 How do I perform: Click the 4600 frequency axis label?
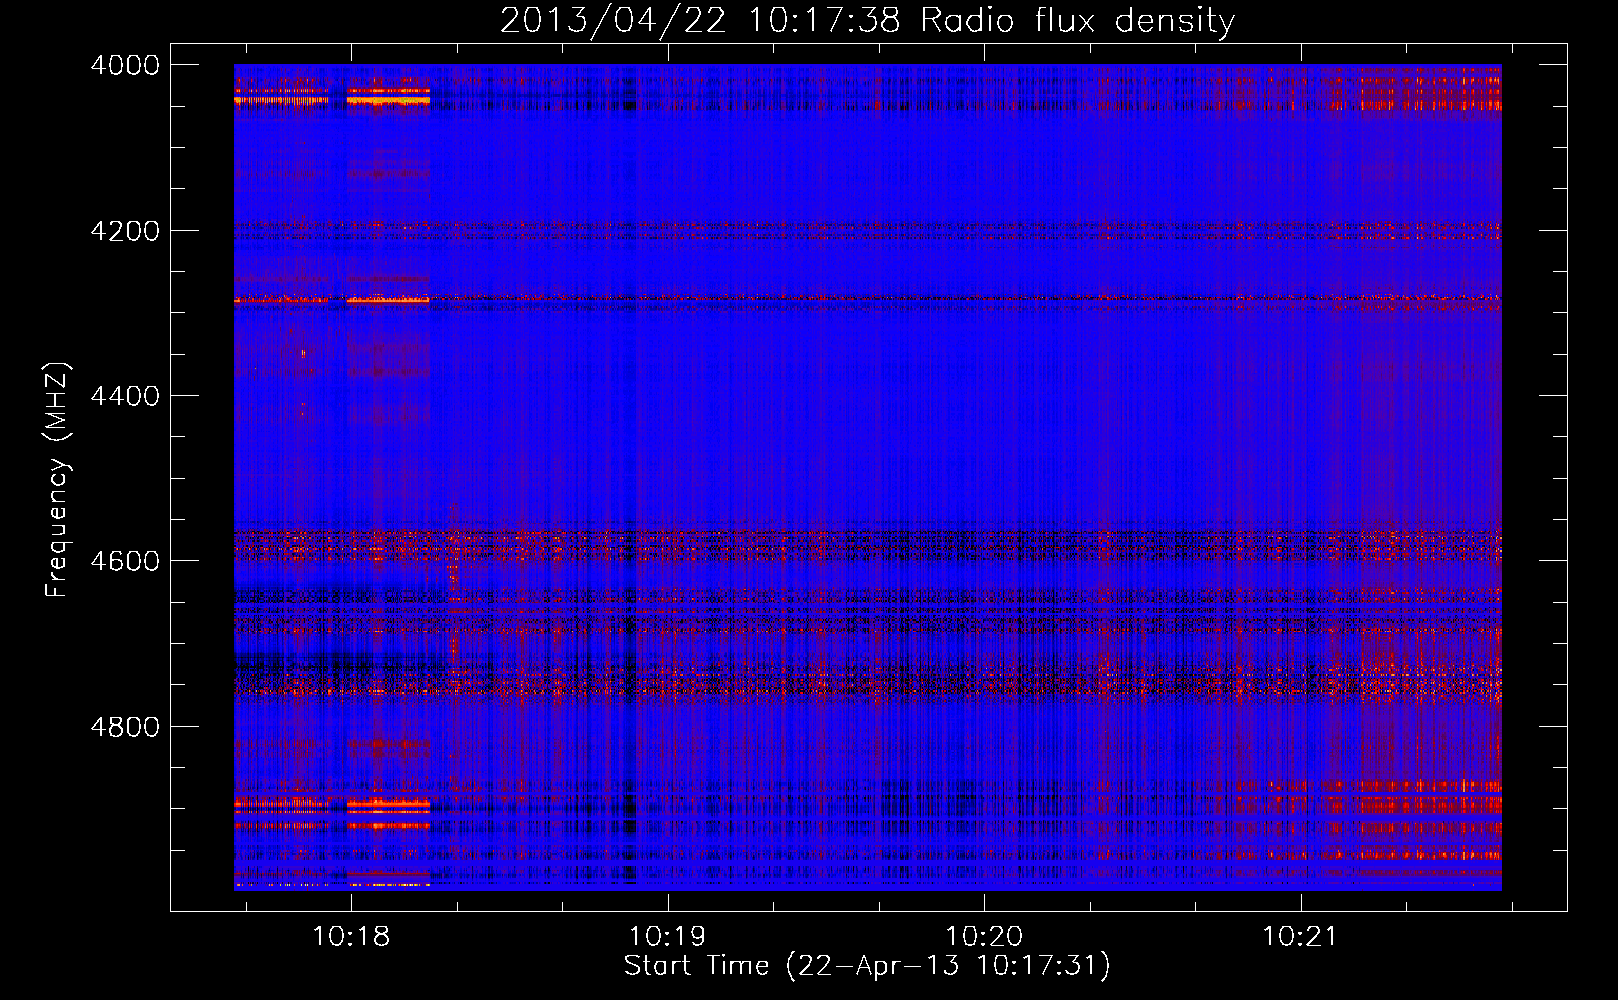pos(125,561)
